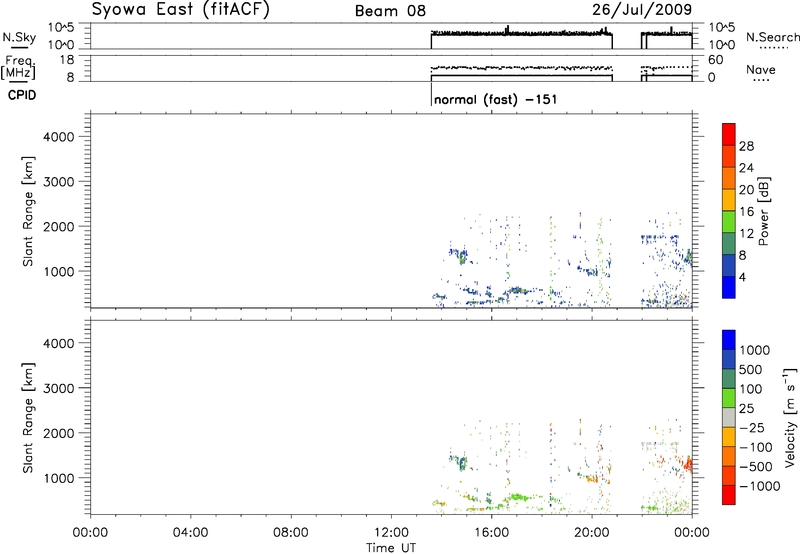
Task: Click the '18' frequency axis tick
Action: (x=67, y=60)
